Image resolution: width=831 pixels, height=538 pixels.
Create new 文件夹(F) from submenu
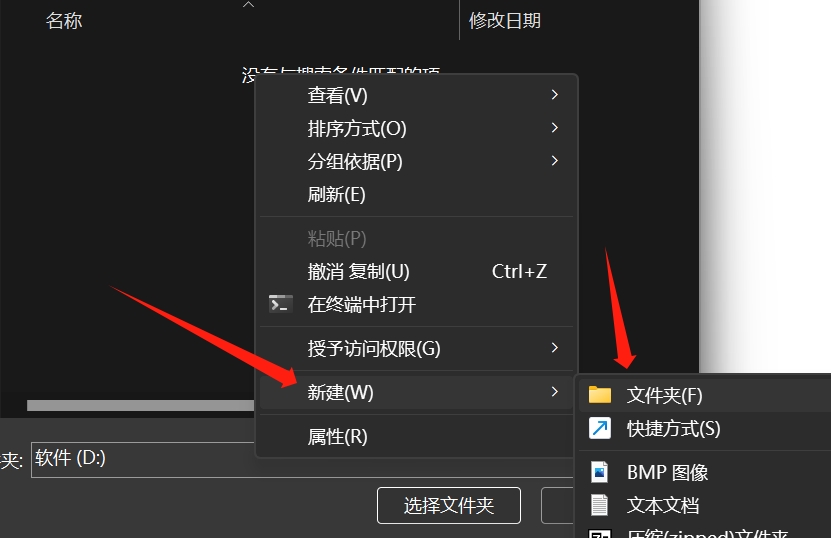705,395
